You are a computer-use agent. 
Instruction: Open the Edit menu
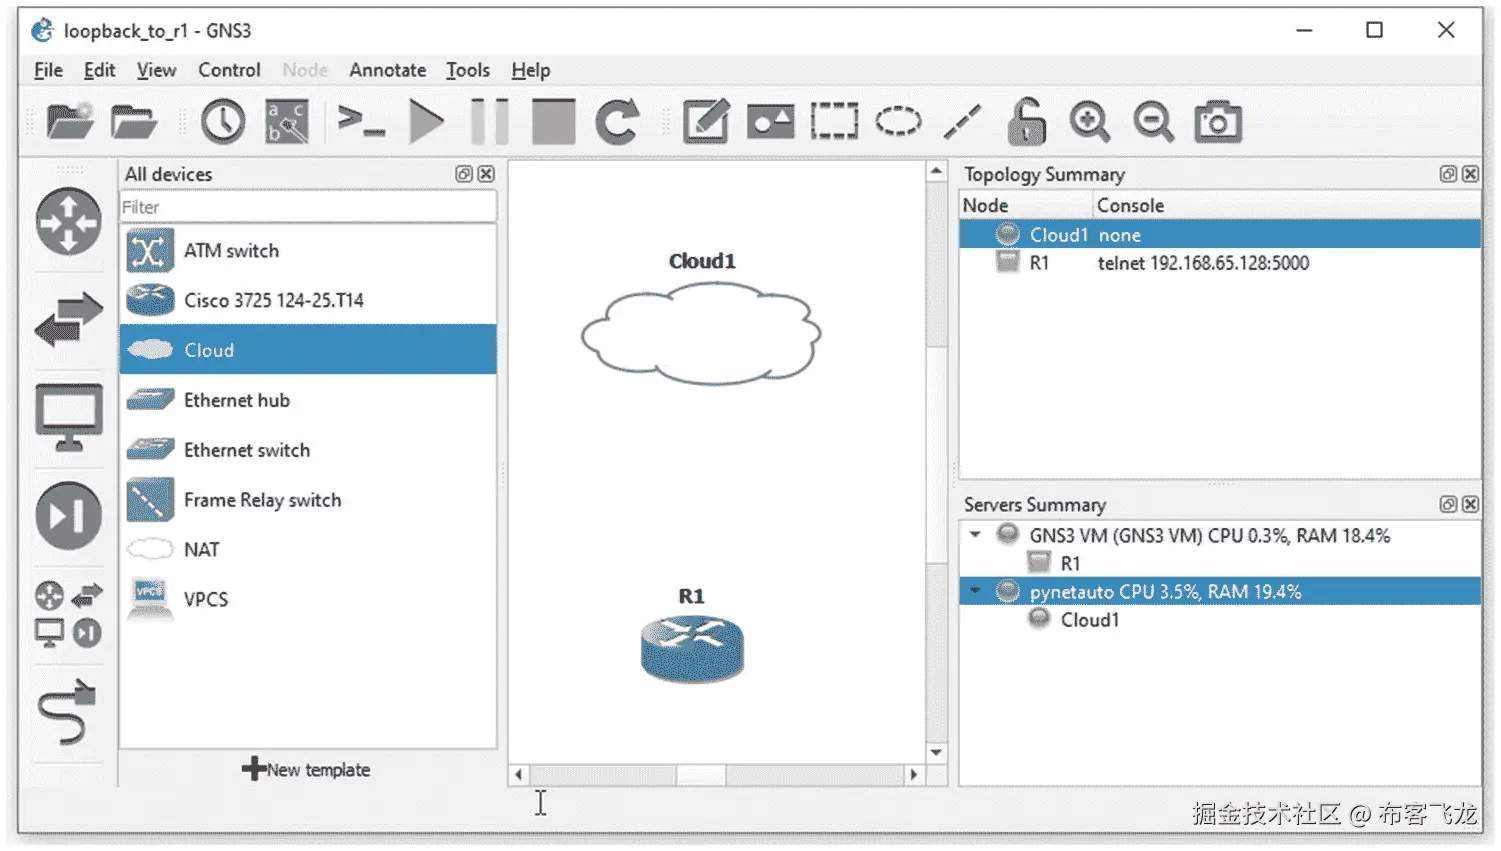pyautogui.click(x=99, y=70)
